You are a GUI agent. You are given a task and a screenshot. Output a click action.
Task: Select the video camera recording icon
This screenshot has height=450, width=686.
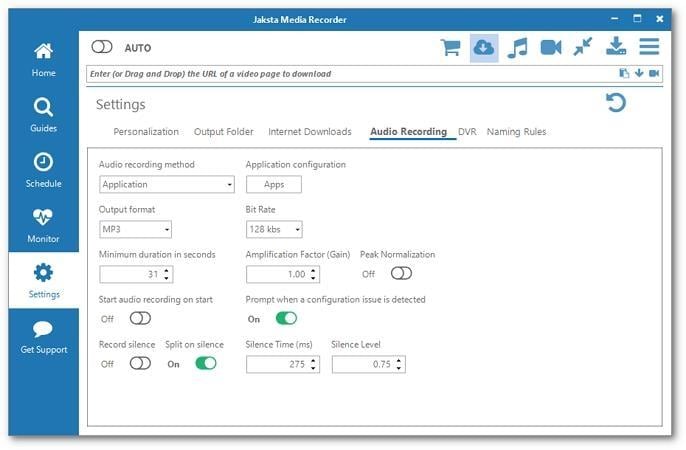click(x=551, y=47)
